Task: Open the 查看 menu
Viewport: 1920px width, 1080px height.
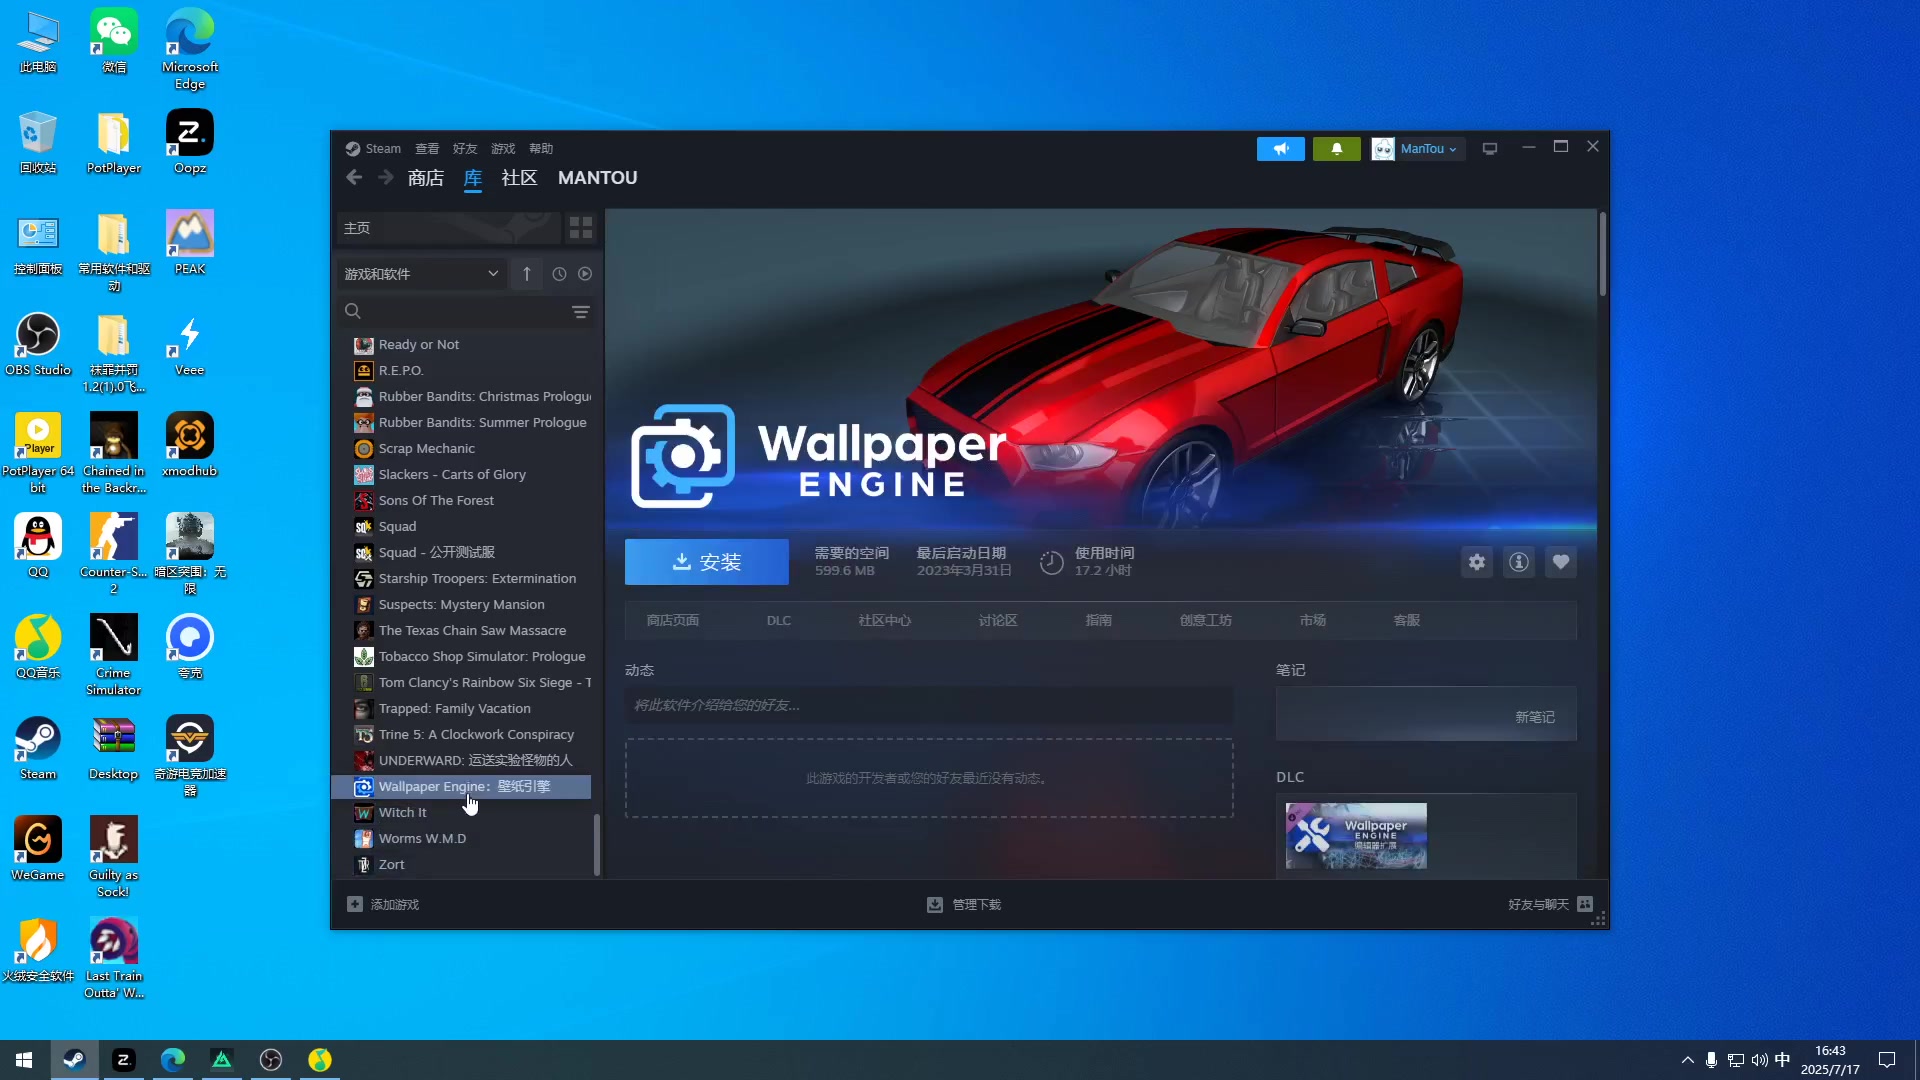Action: point(427,149)
